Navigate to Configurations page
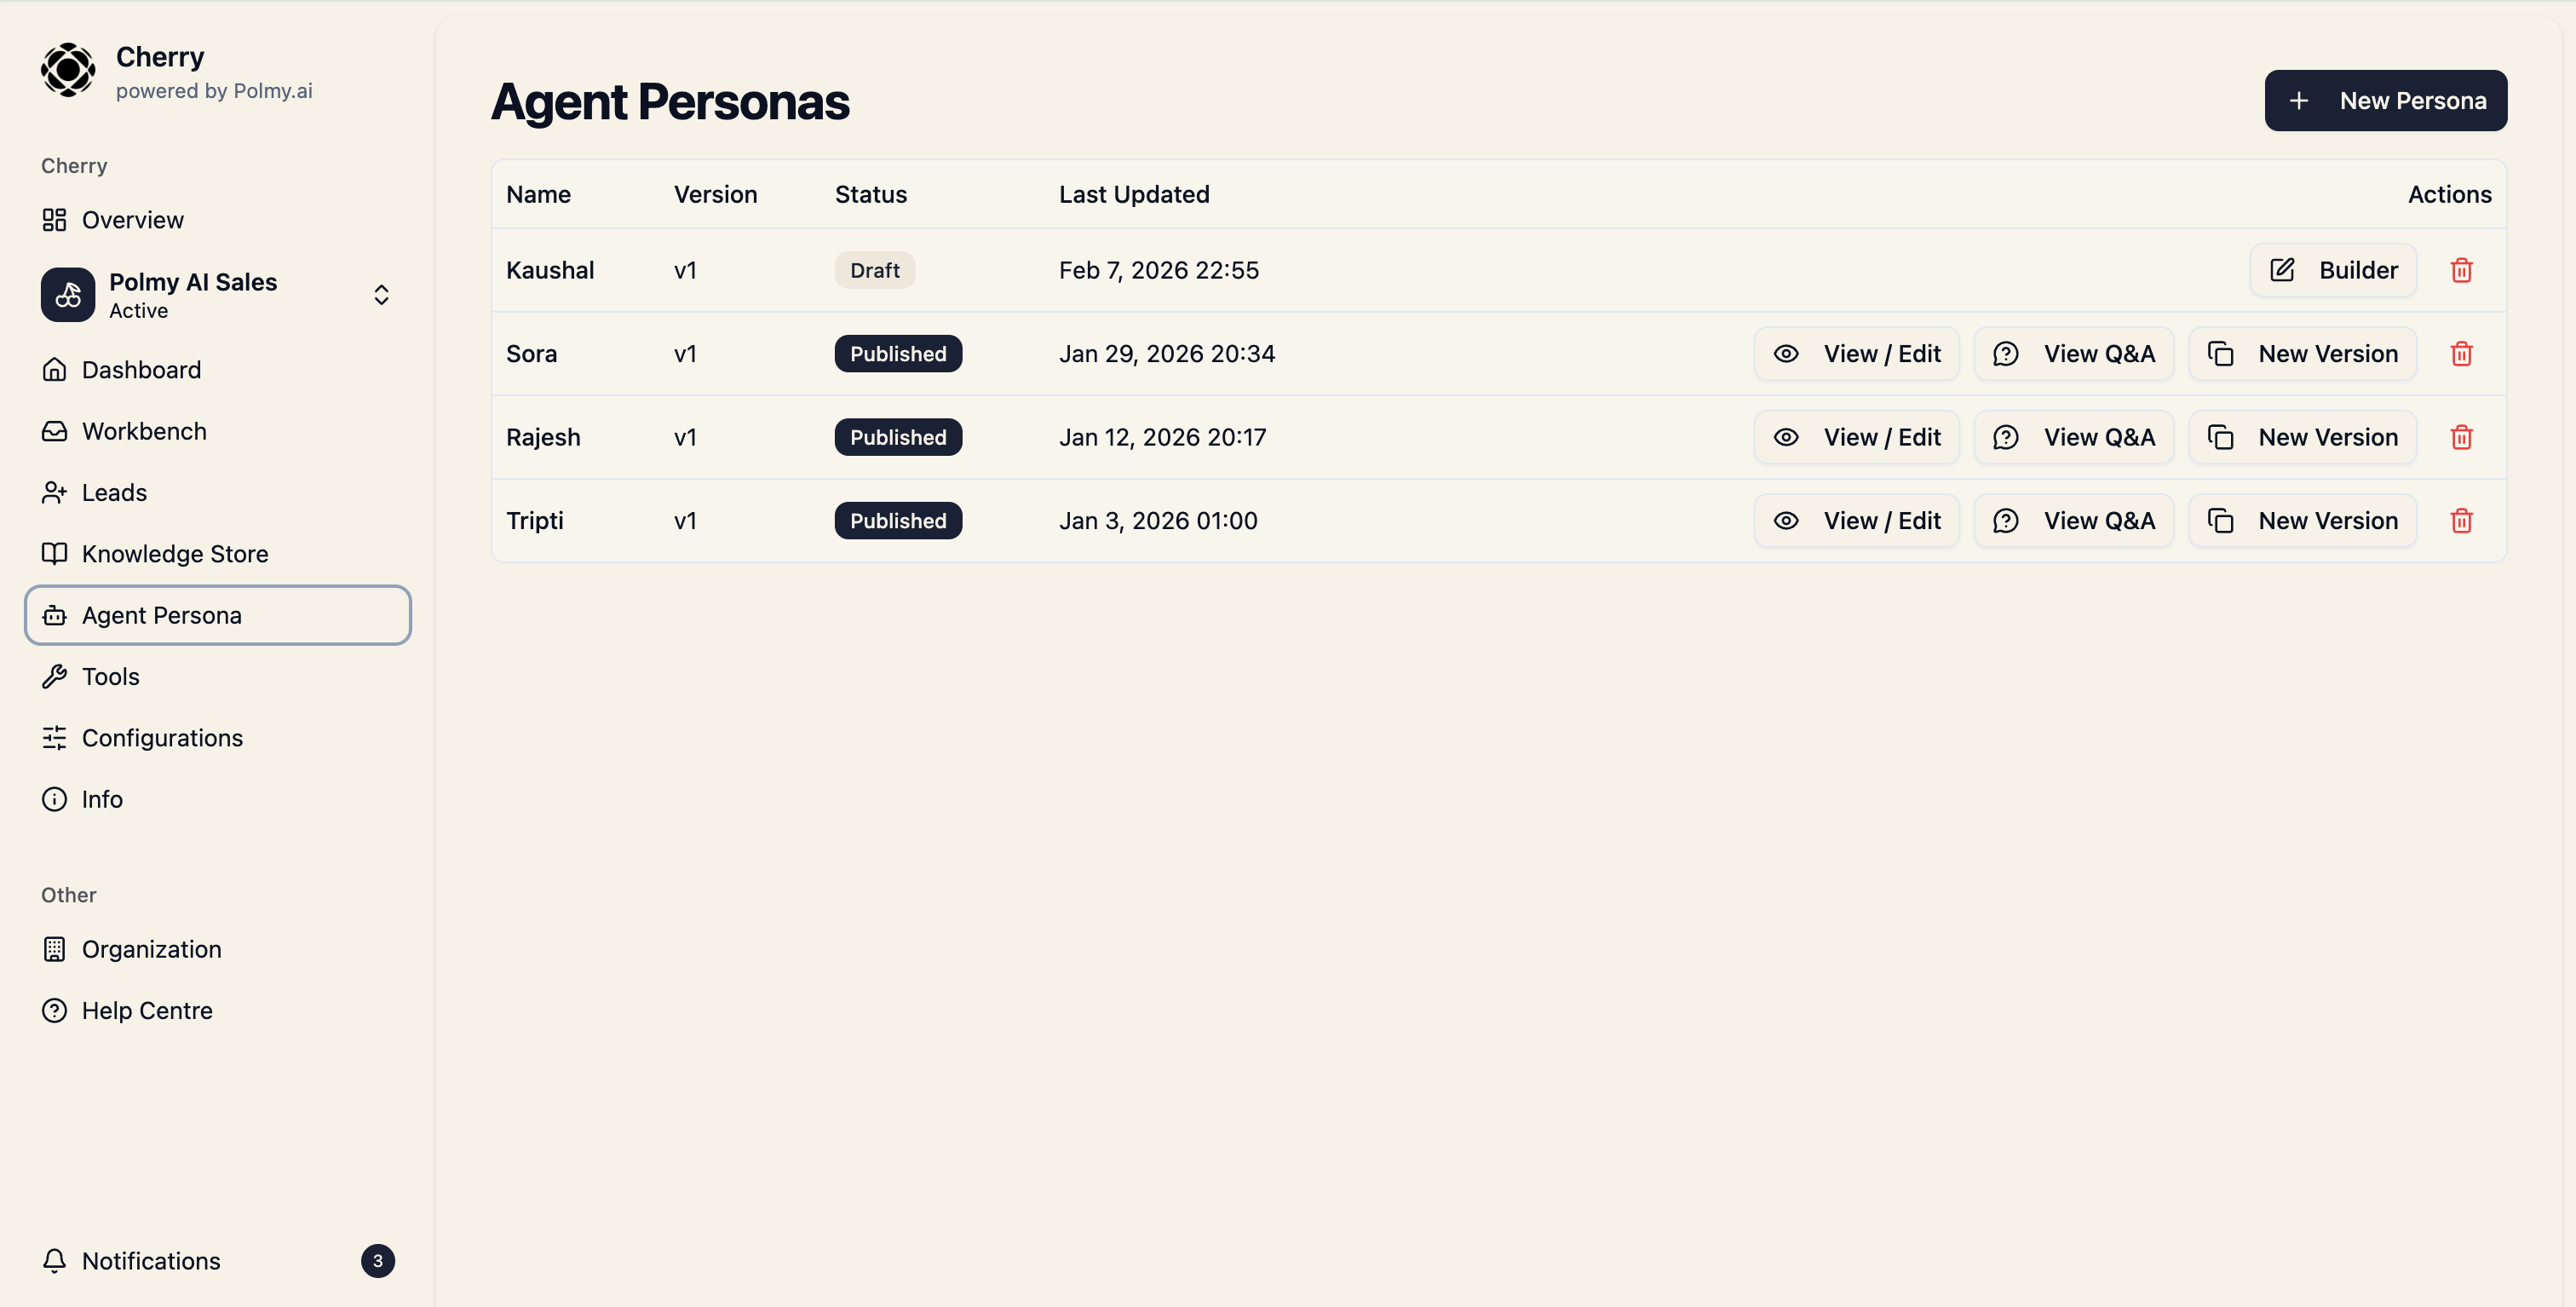The image size is (2576, 1307). (162, 738)
